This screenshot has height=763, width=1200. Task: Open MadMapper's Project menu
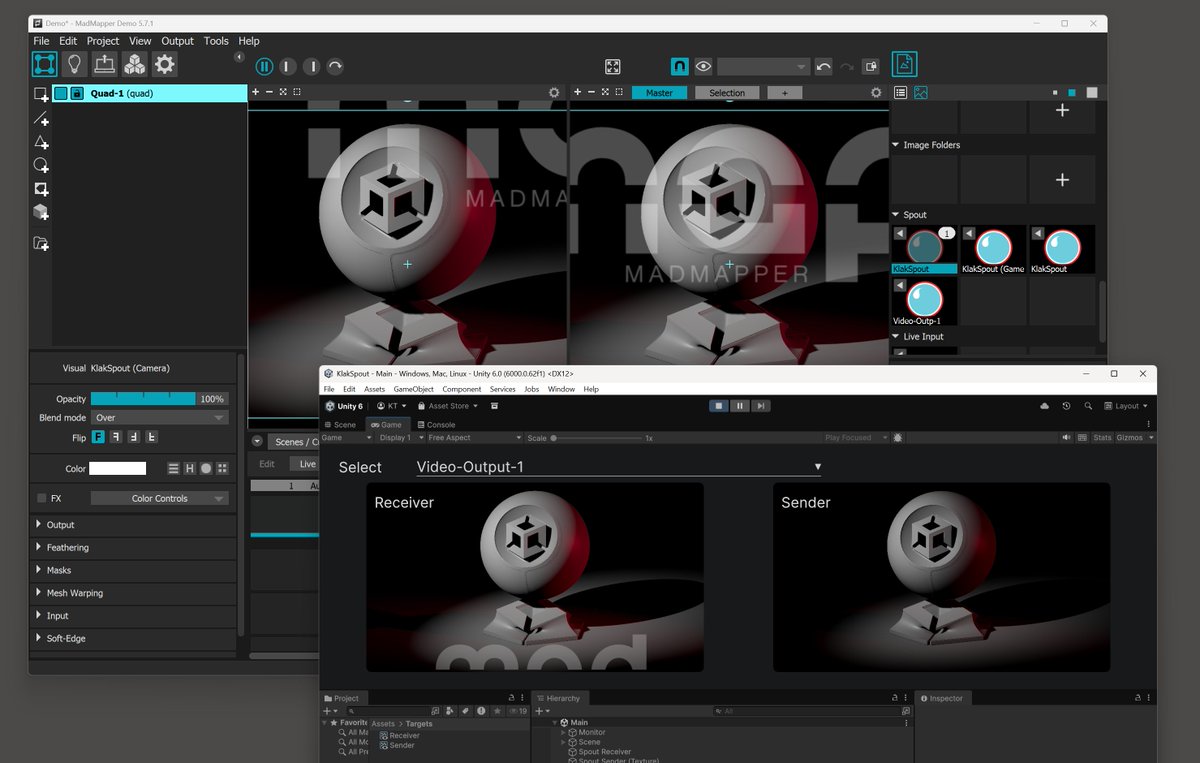pos(103,41)
